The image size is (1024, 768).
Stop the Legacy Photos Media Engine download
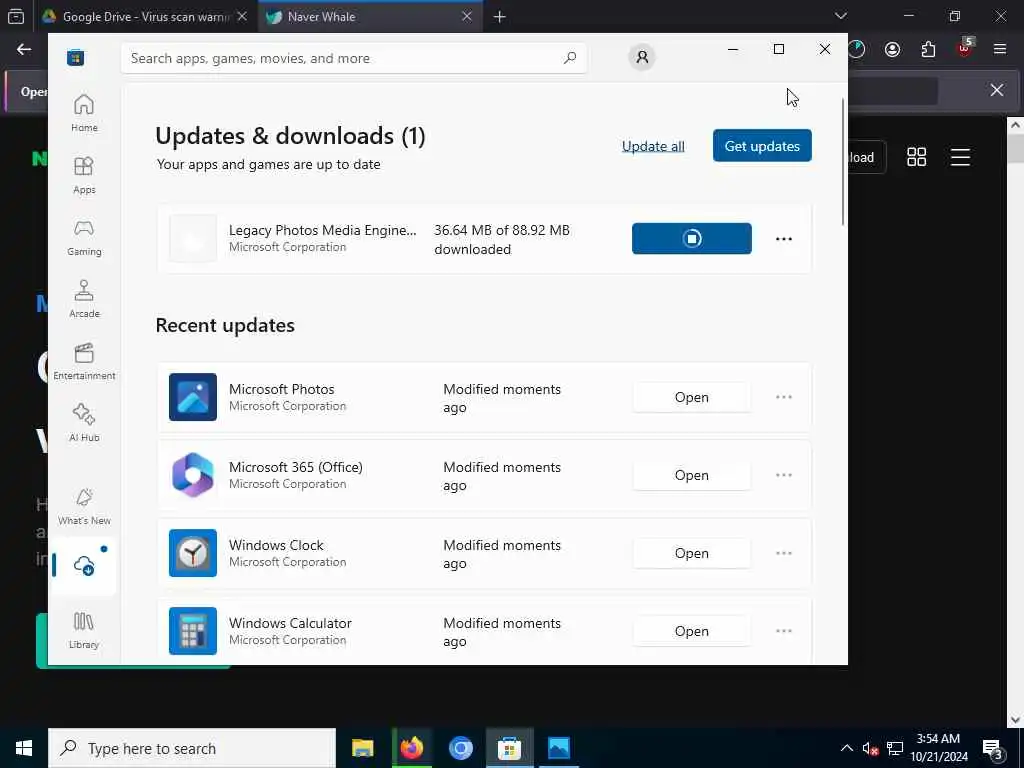pyautogui.click(x=692, y=238)
